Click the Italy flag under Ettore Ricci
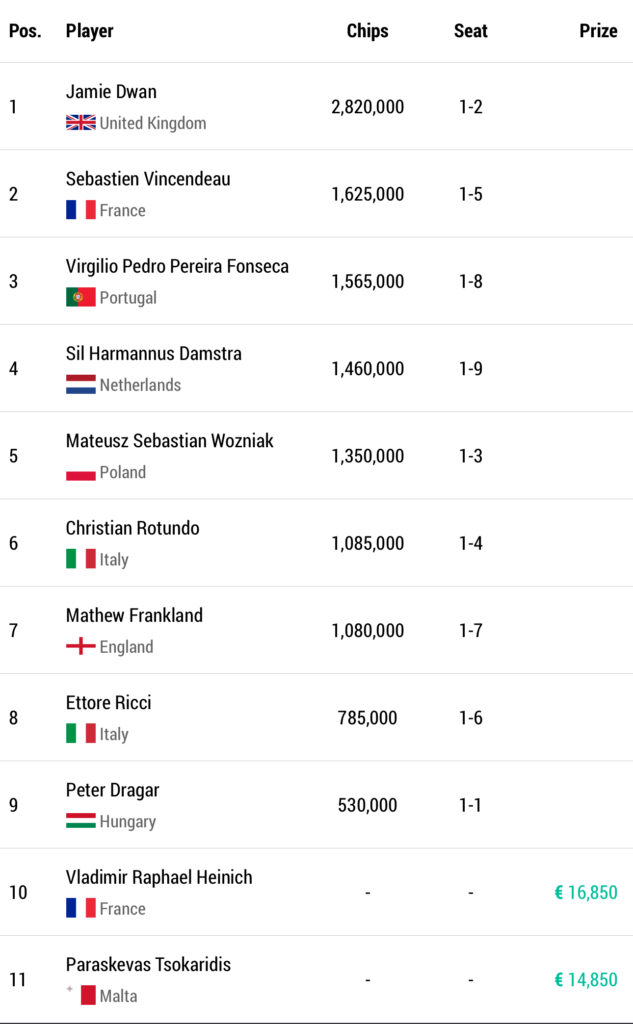Screen dimensions: 633x1024 [81, 733]
